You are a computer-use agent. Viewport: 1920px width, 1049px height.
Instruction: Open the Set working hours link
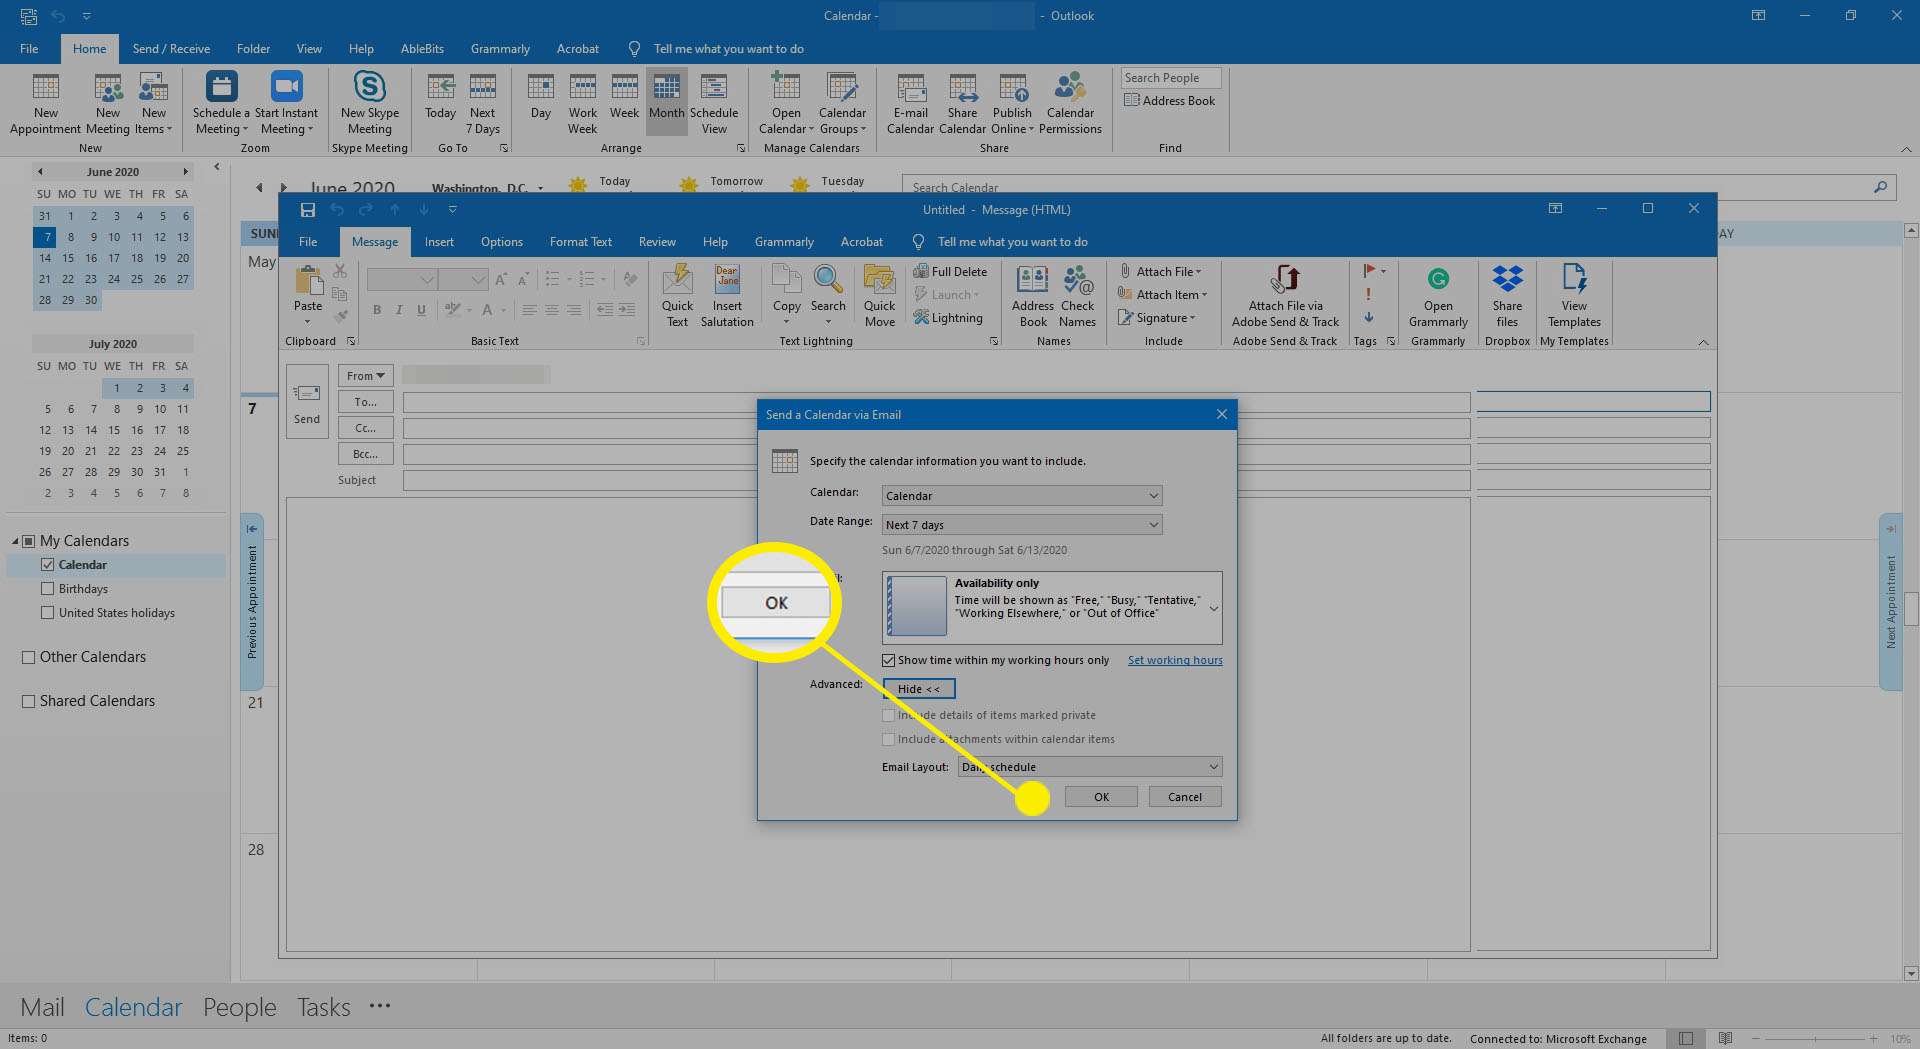(1175, 660)
